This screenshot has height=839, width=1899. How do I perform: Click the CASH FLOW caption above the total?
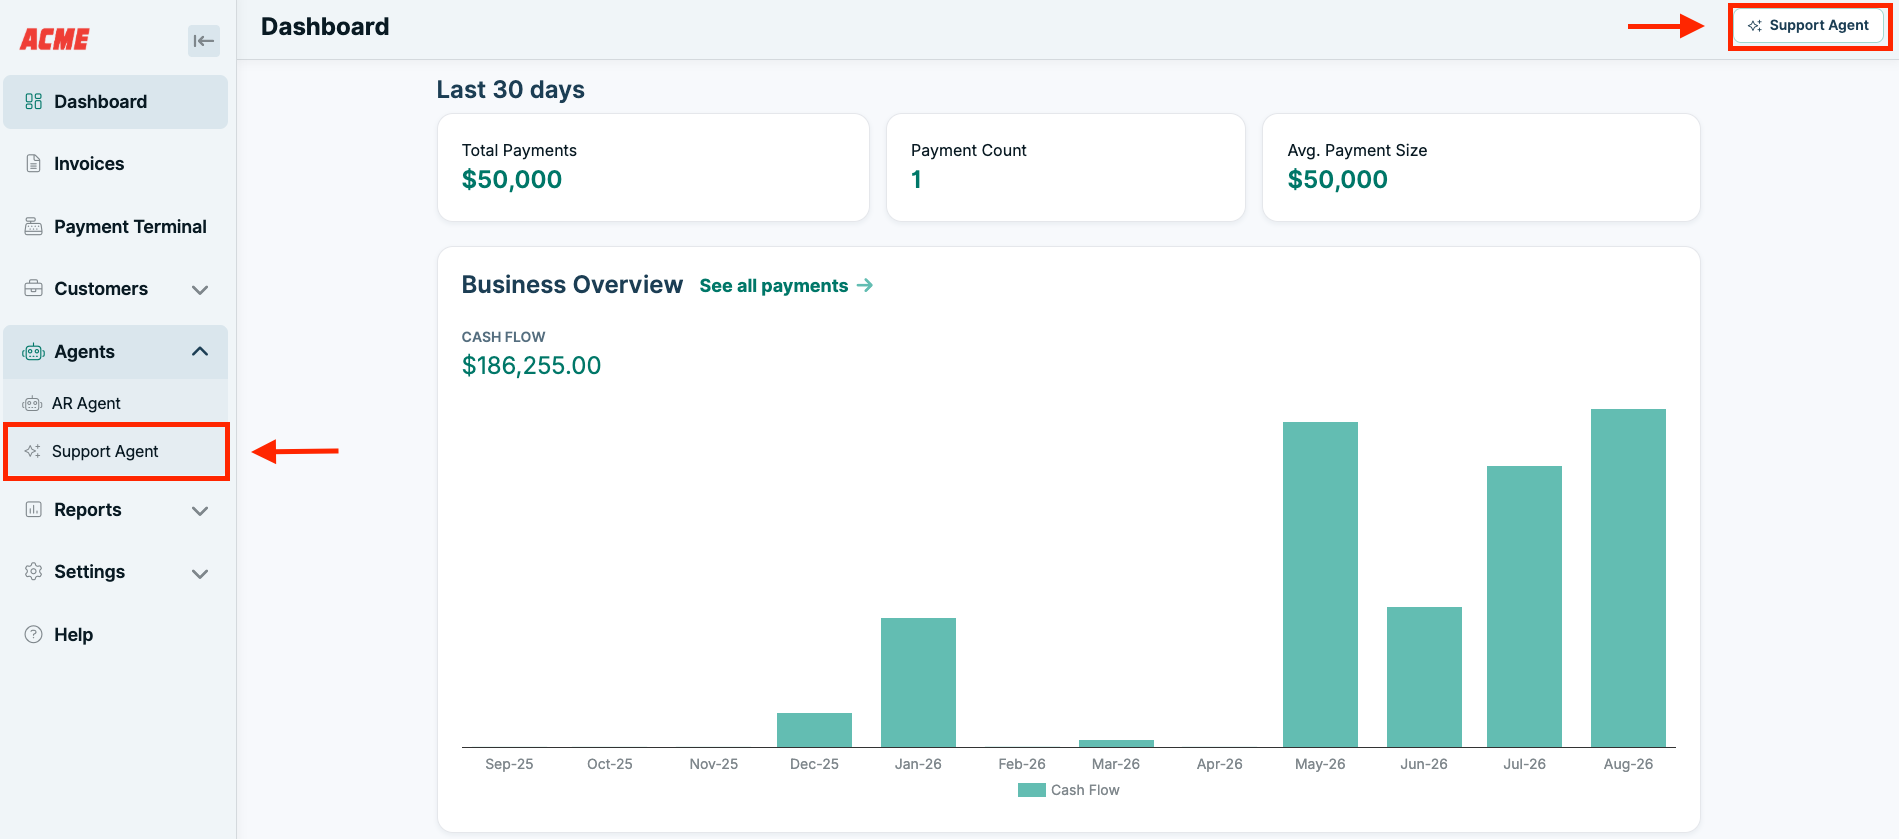click(x=504, y=337)
